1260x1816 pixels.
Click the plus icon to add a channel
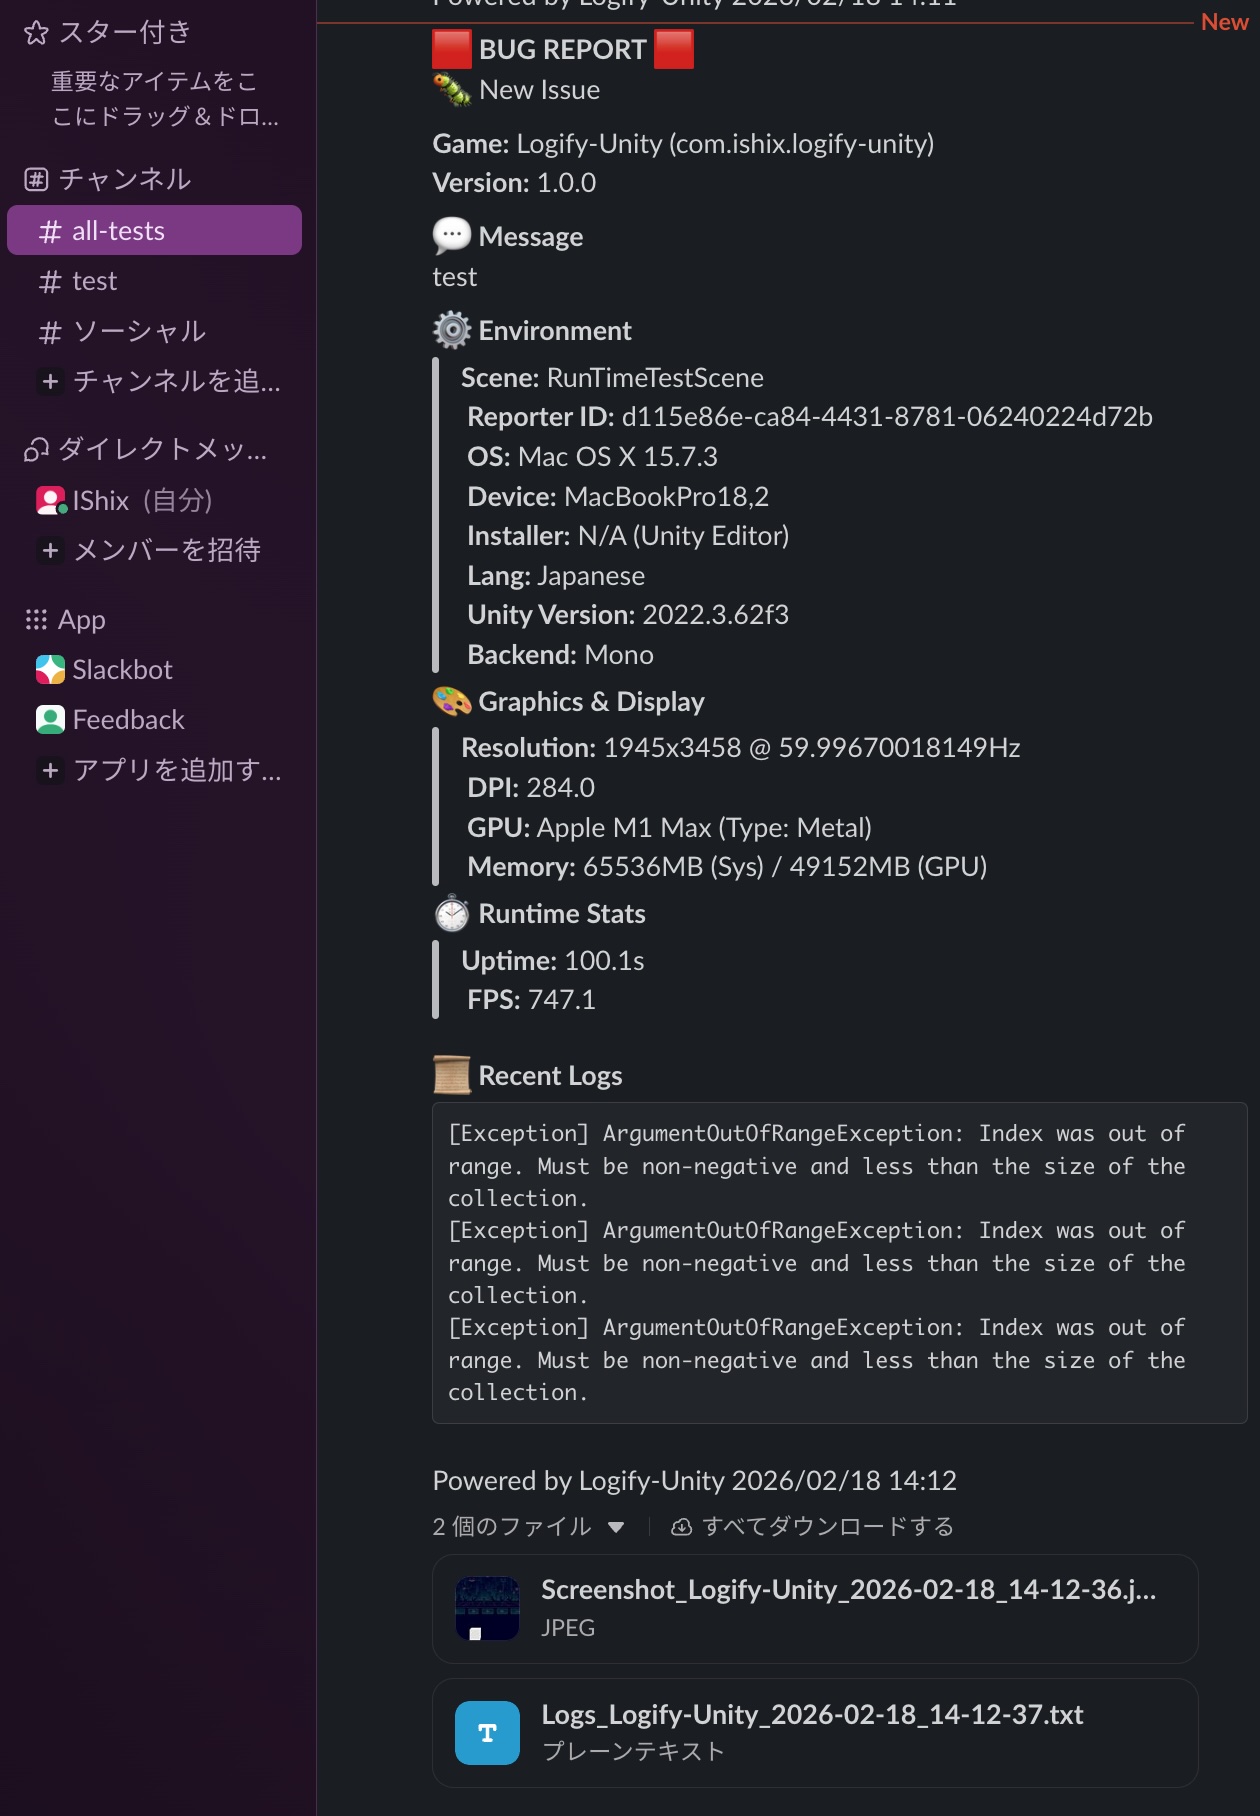50,381
